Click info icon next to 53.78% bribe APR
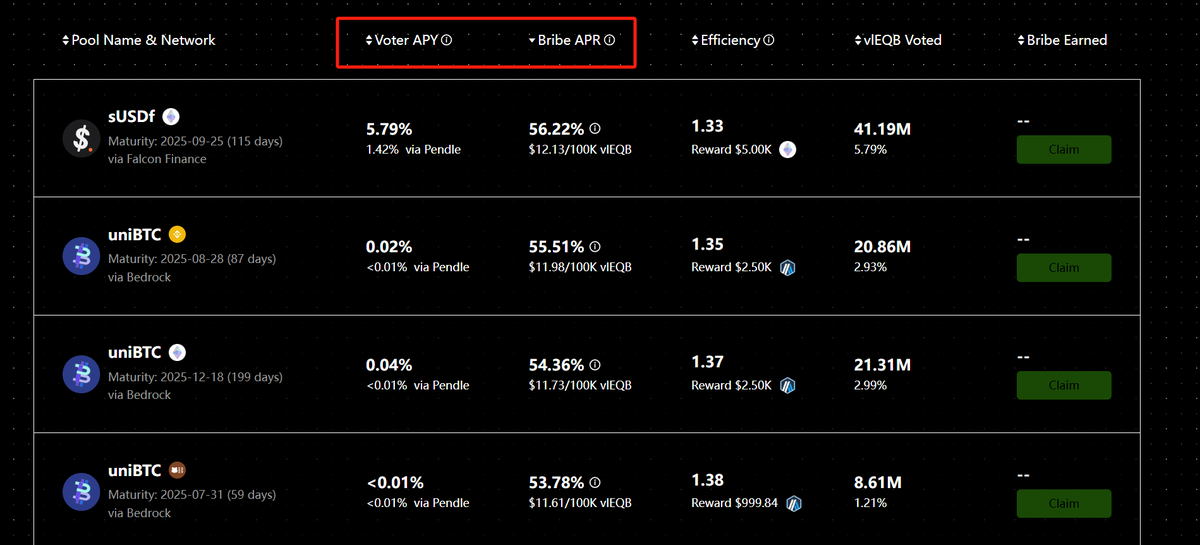This screenshot has width=1200, height=545. [595, 482]
